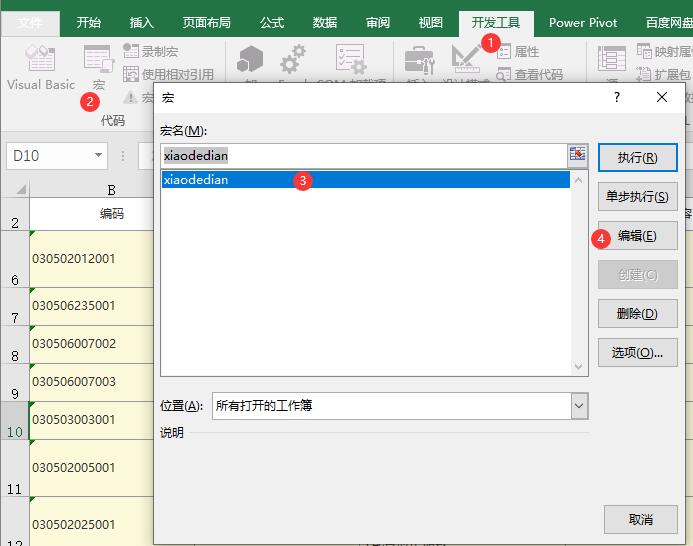Click the 宏 (Macros) ribbon icon
Screen dimensions: 693x546
click(98, 67)
